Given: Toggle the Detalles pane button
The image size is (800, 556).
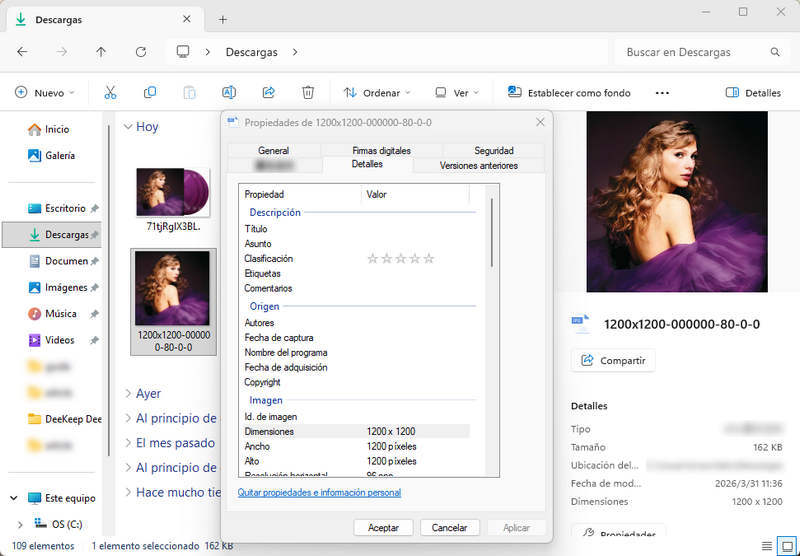Looking at the screenshot, I should coord(753,93).
